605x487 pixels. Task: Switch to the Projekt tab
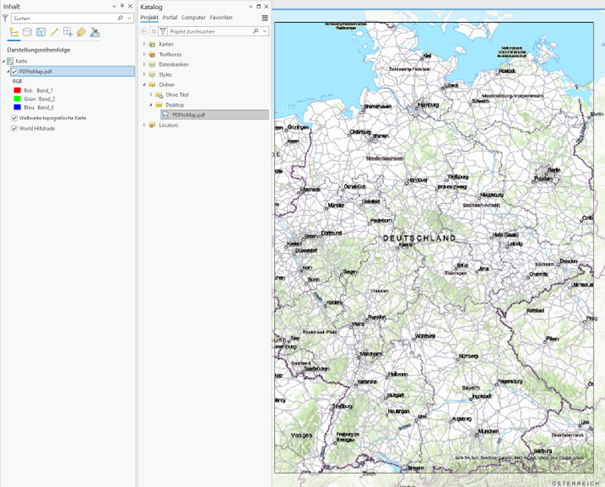click(x=149, y=18)
